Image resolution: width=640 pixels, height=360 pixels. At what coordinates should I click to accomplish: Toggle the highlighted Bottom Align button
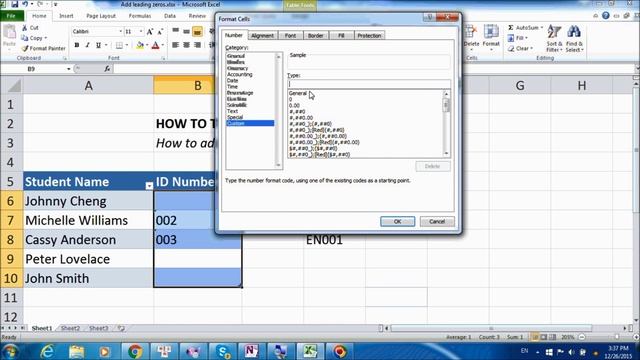pos(197,31)
